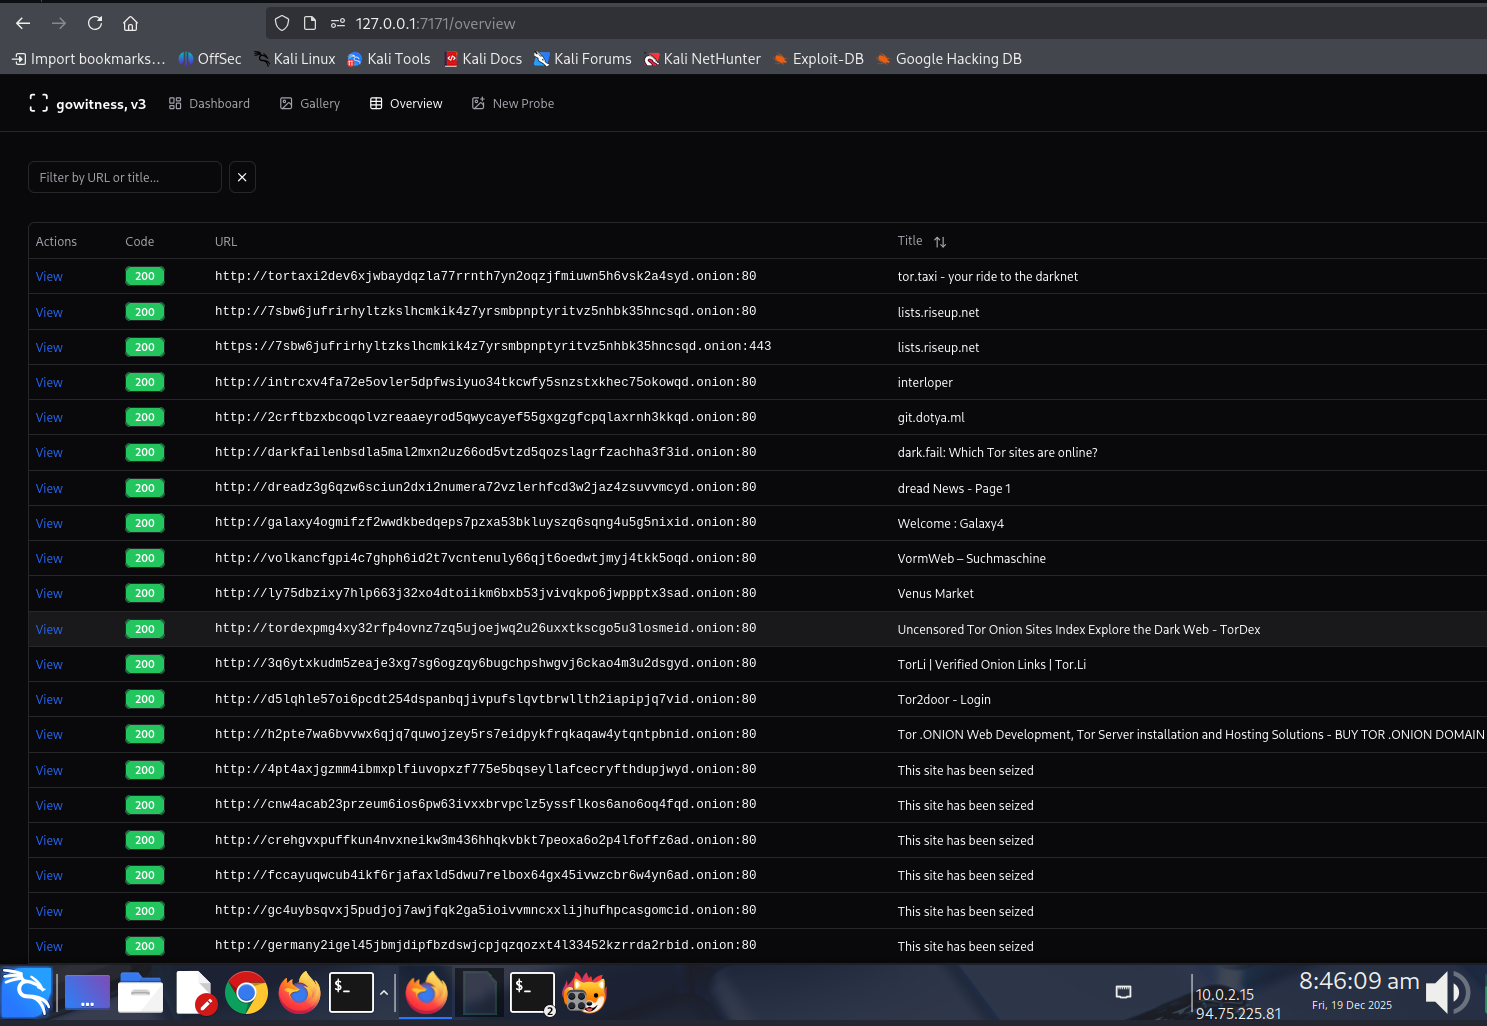Click the URL column header
Viewport: 1487px width, 1026px height.
[x=226, y=241]
